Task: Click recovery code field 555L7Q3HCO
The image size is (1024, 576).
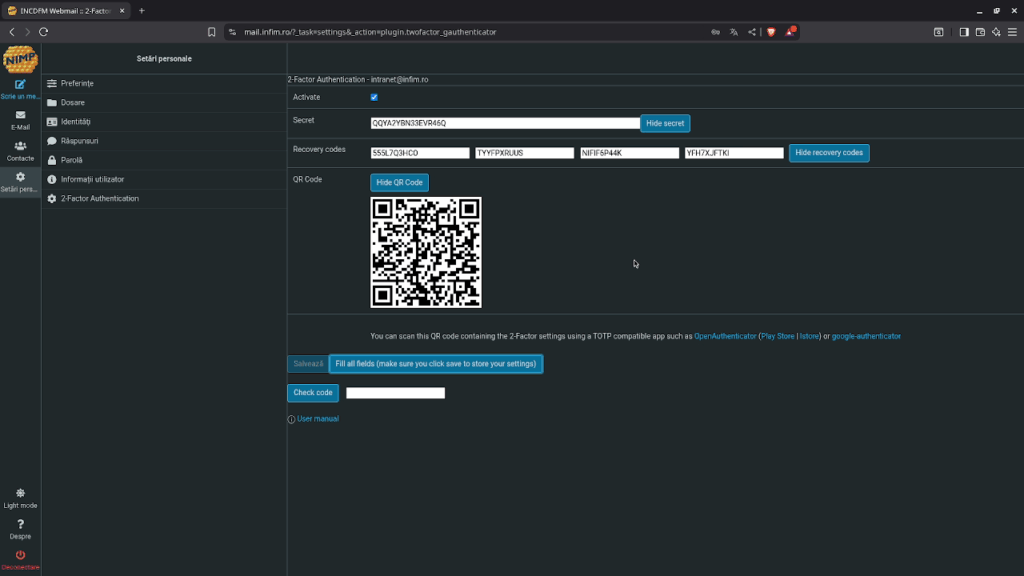Action: [420, 153]
